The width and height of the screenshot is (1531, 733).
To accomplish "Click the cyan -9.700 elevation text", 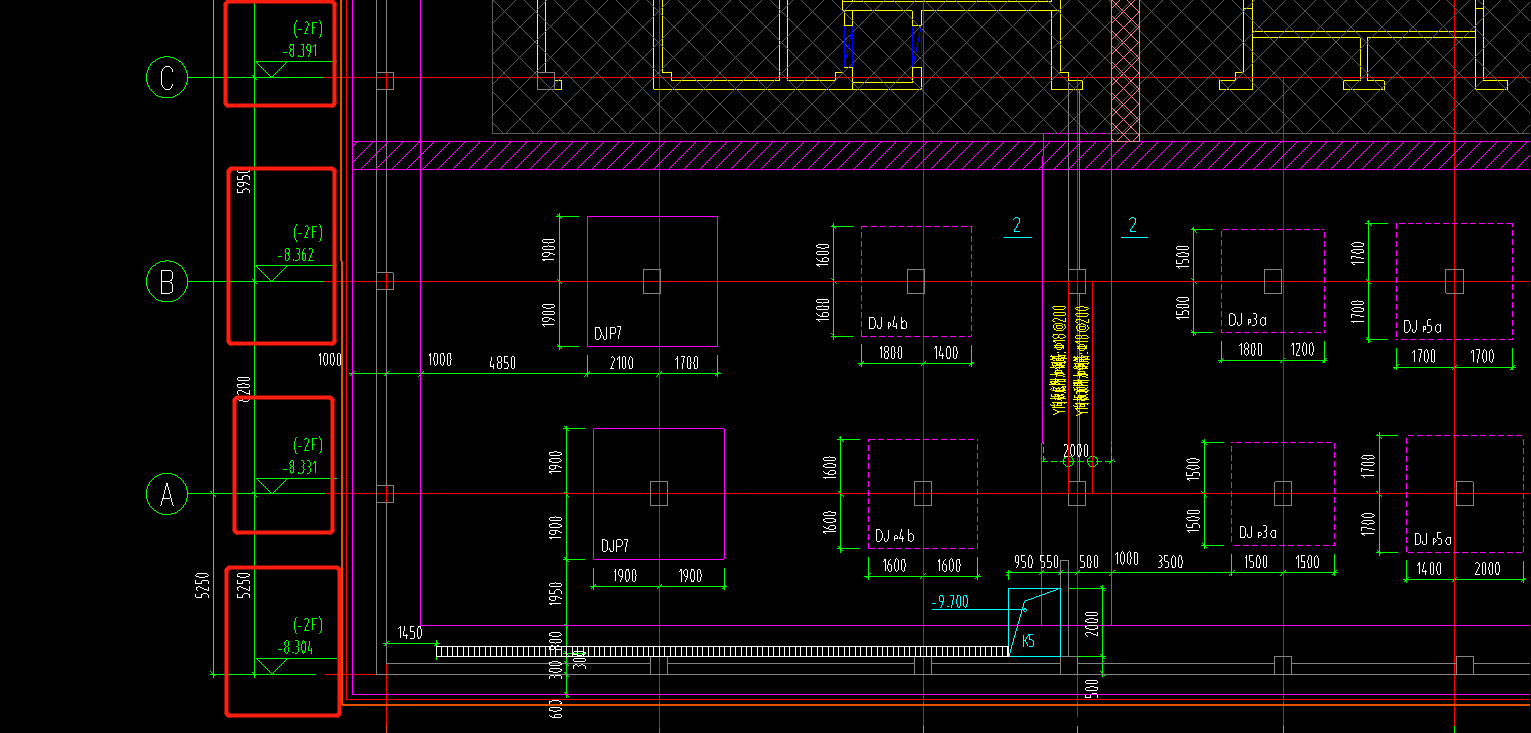I will (950, 602).
